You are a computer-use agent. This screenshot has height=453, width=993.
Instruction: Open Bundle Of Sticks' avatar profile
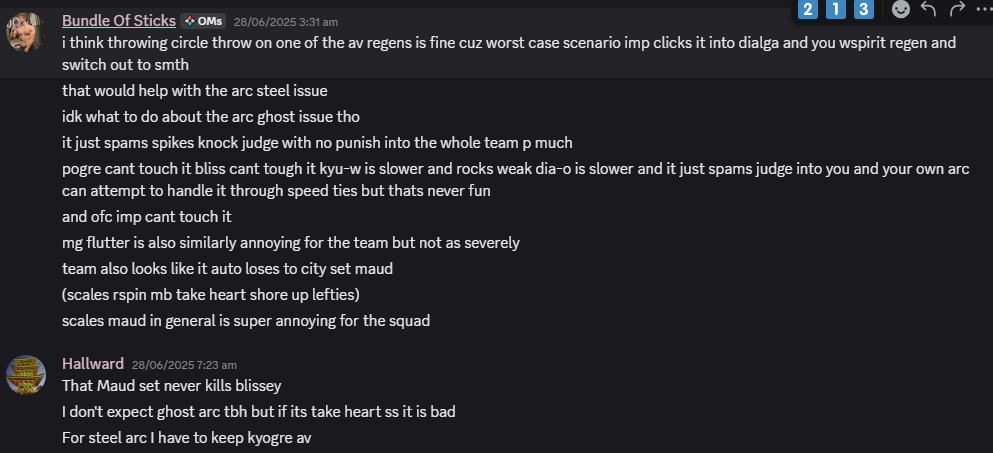tap(25, 32)
